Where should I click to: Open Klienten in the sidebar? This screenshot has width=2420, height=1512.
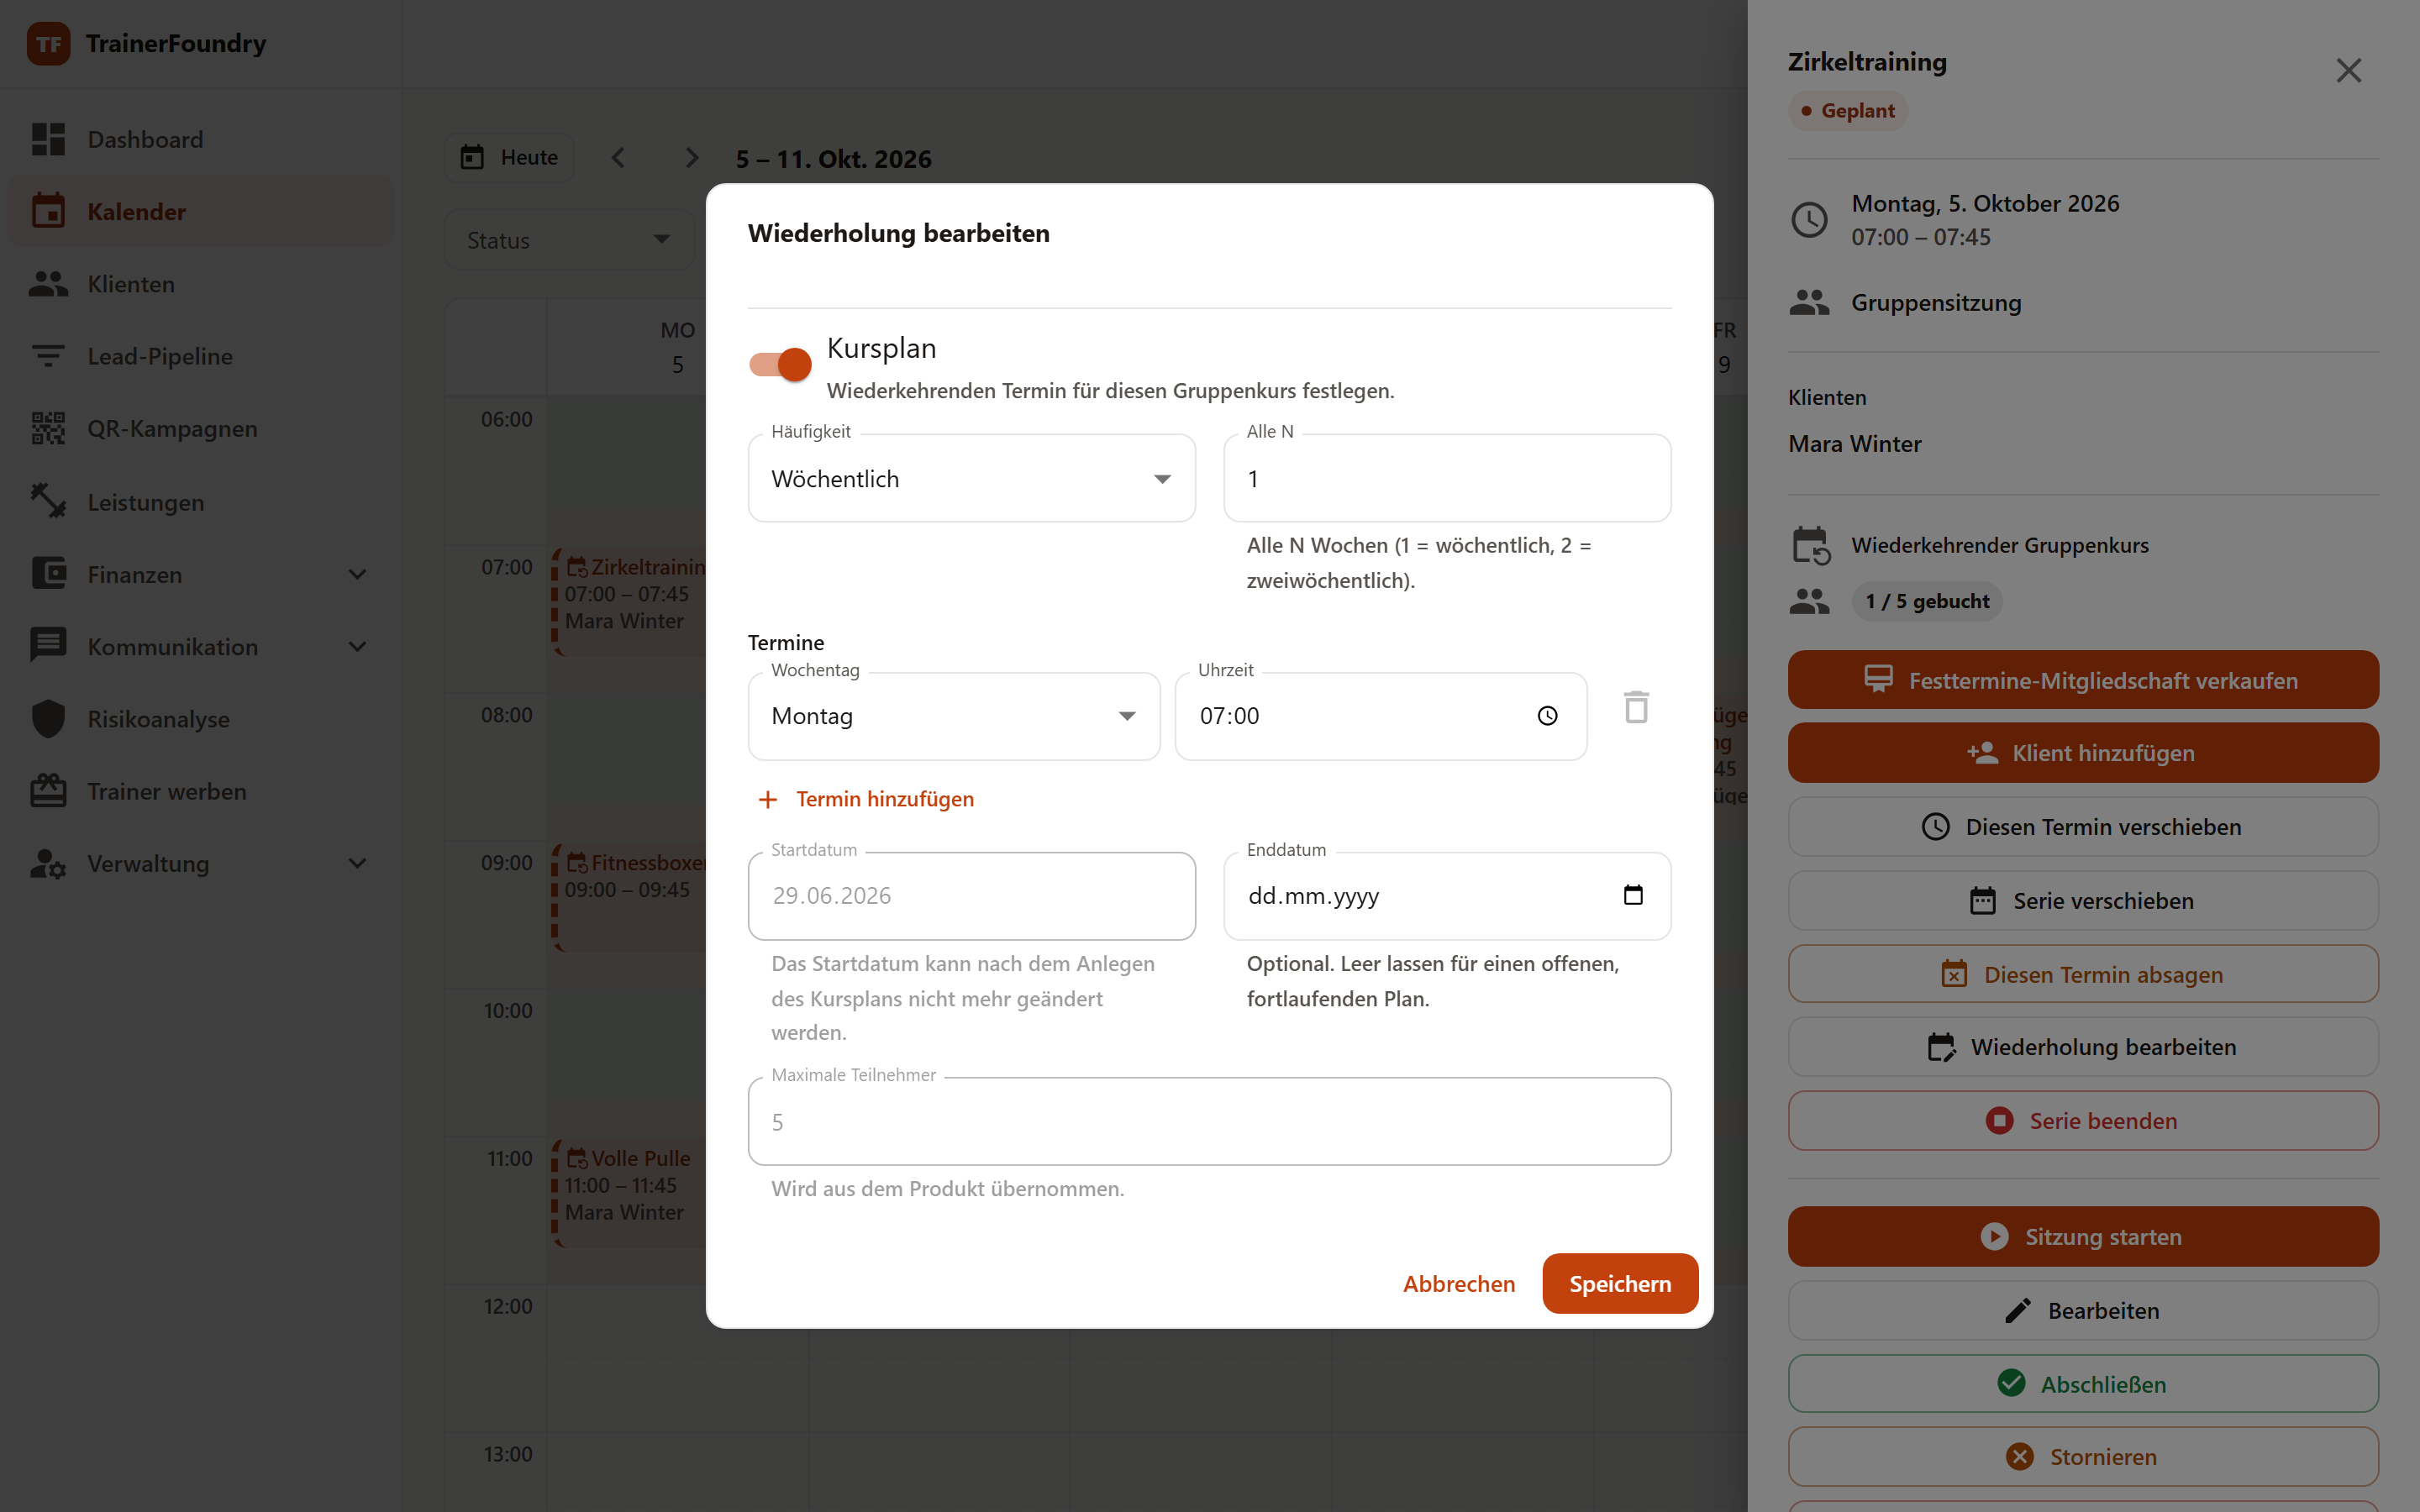coord(200,284)
